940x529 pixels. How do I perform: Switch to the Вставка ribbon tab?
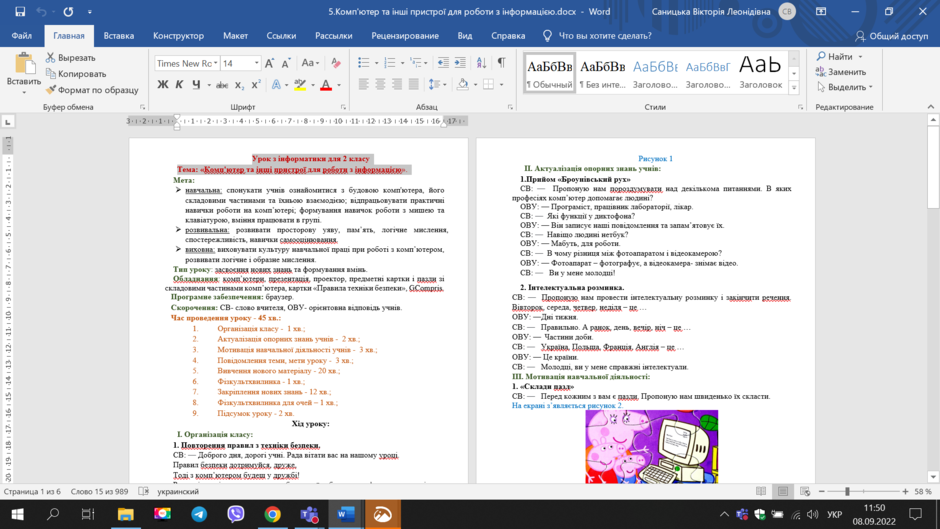[119, 36]
